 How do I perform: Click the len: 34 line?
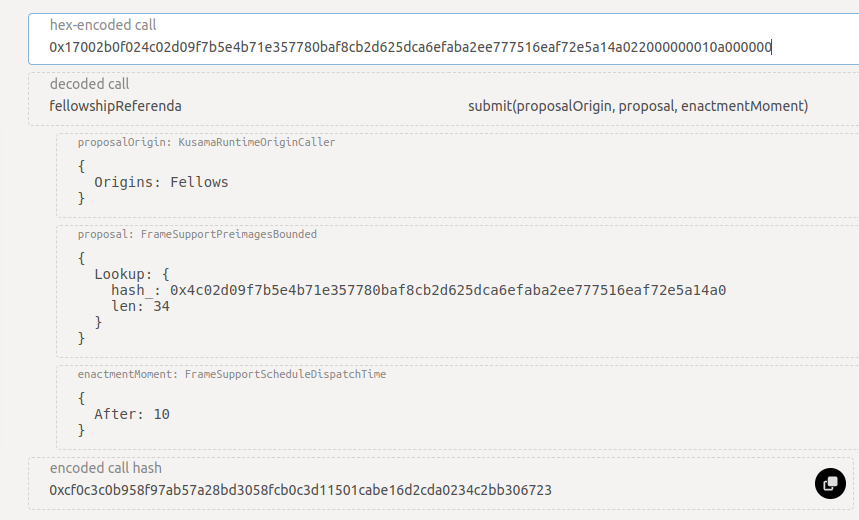pos(140,306)
